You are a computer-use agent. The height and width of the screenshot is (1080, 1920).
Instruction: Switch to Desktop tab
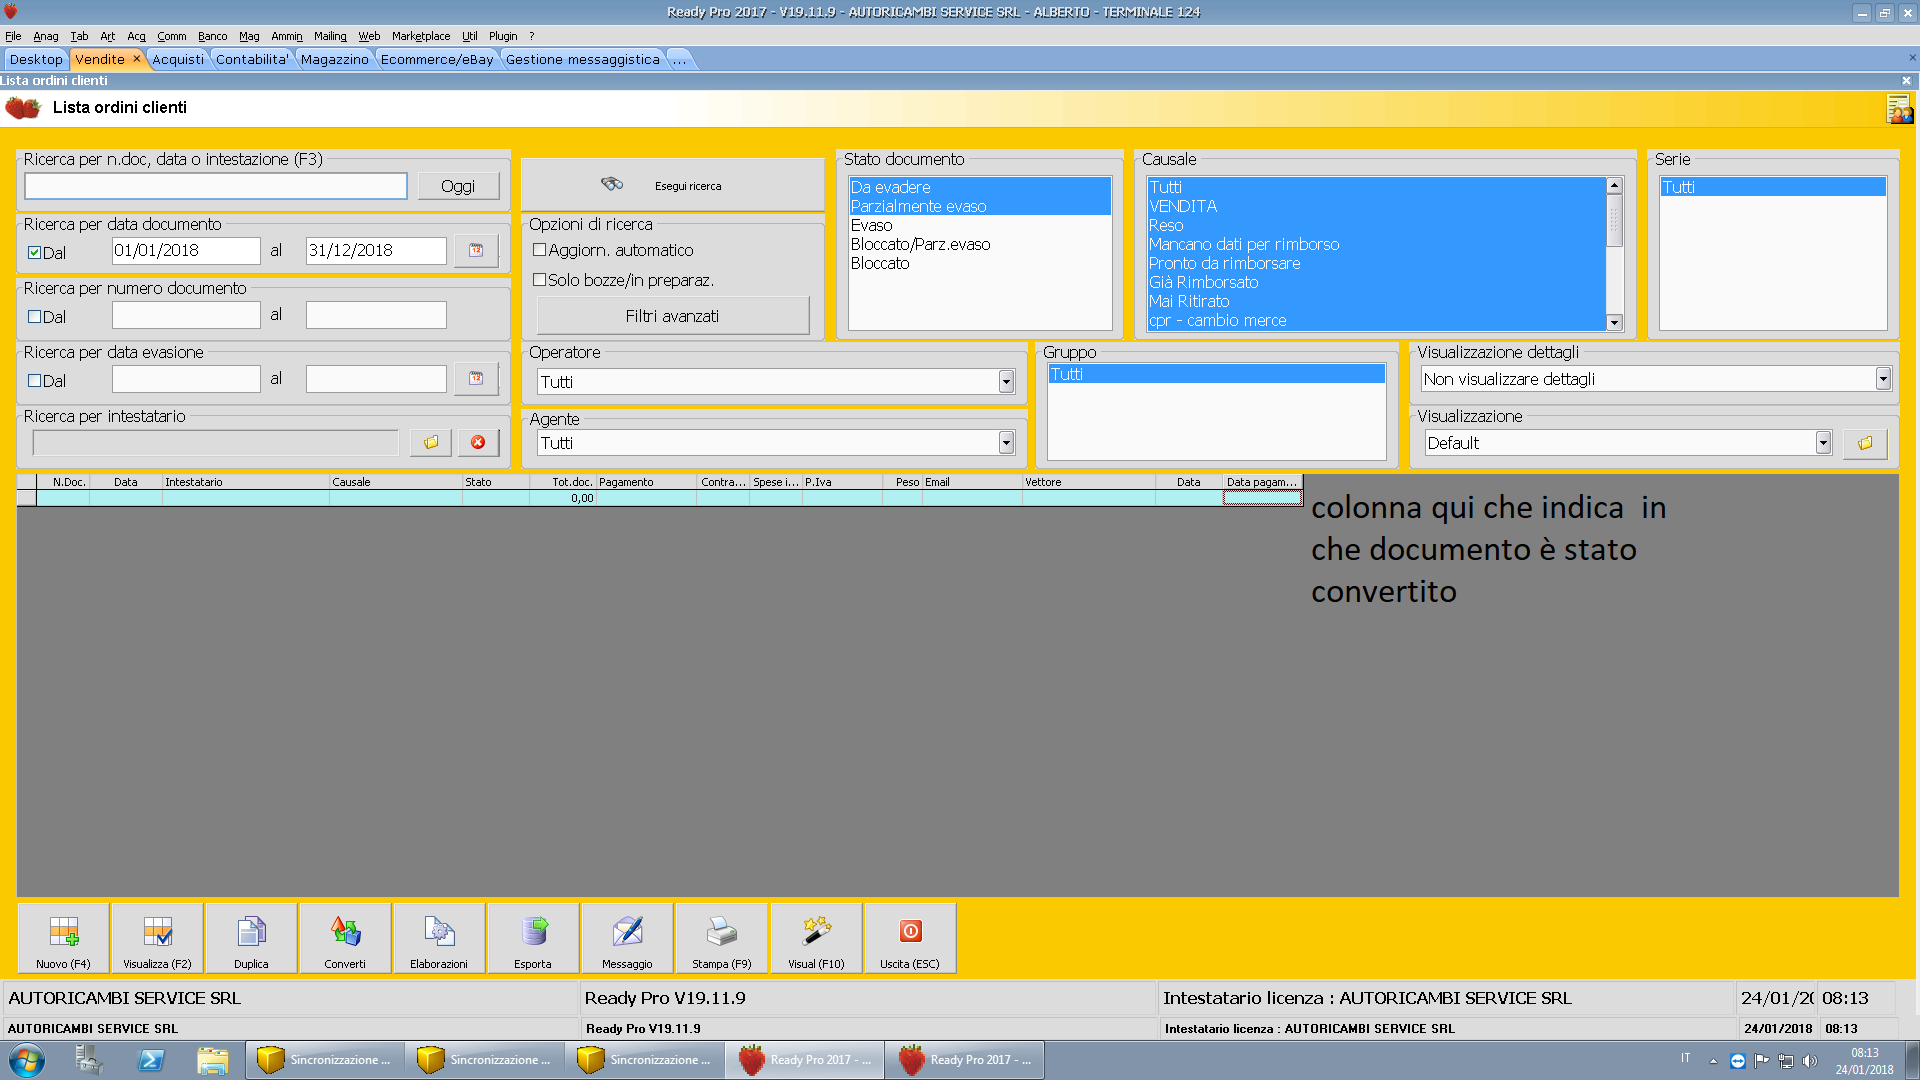tap(36, 59)
